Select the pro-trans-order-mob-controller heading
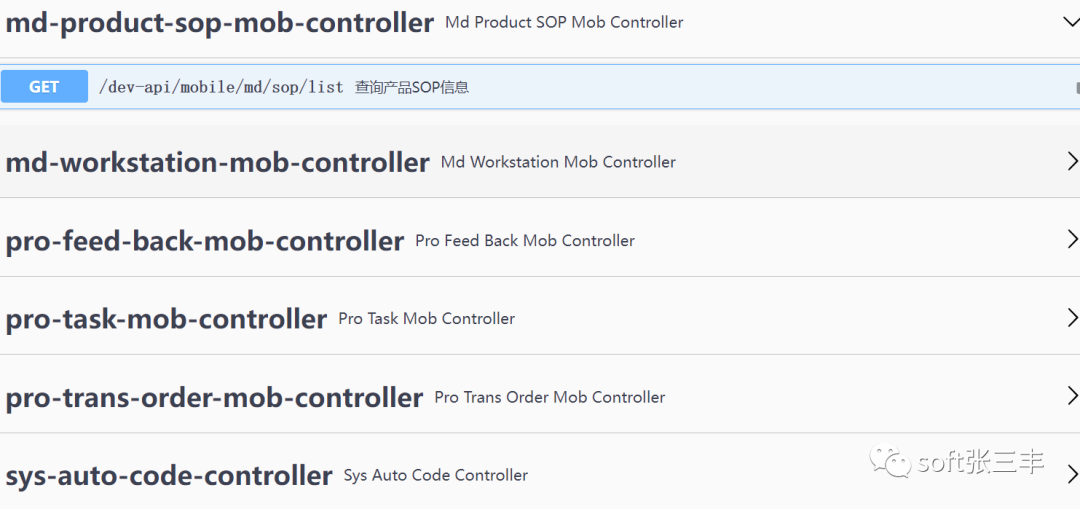Screen dimensions: 1080x509 pyautogui.click(x=214, y=397)
